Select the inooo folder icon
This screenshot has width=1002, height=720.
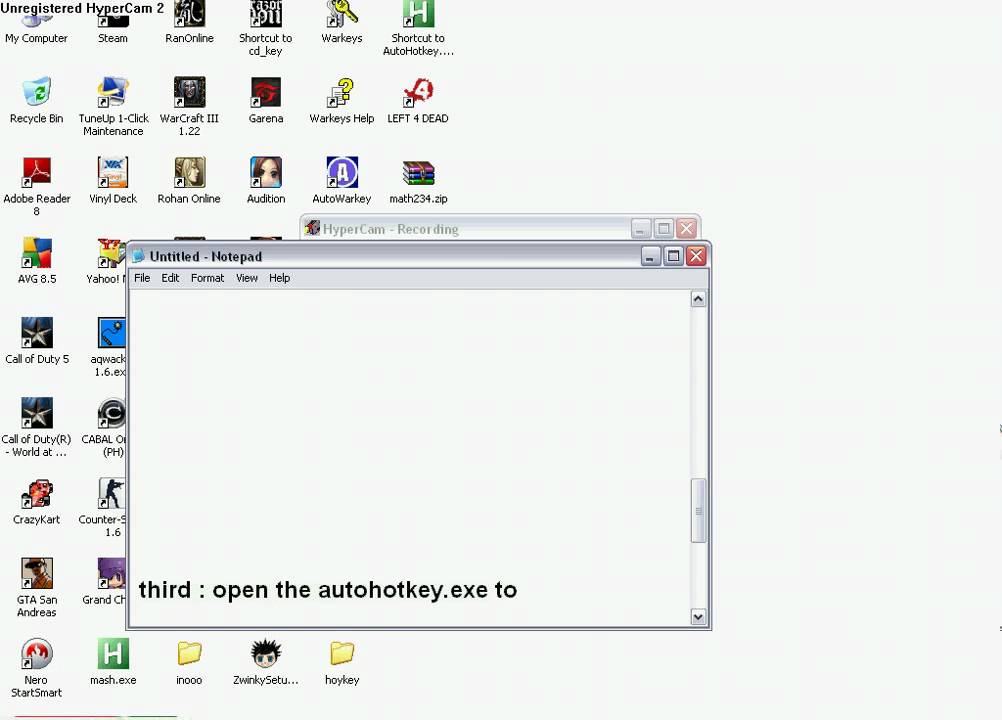[189, 662]
